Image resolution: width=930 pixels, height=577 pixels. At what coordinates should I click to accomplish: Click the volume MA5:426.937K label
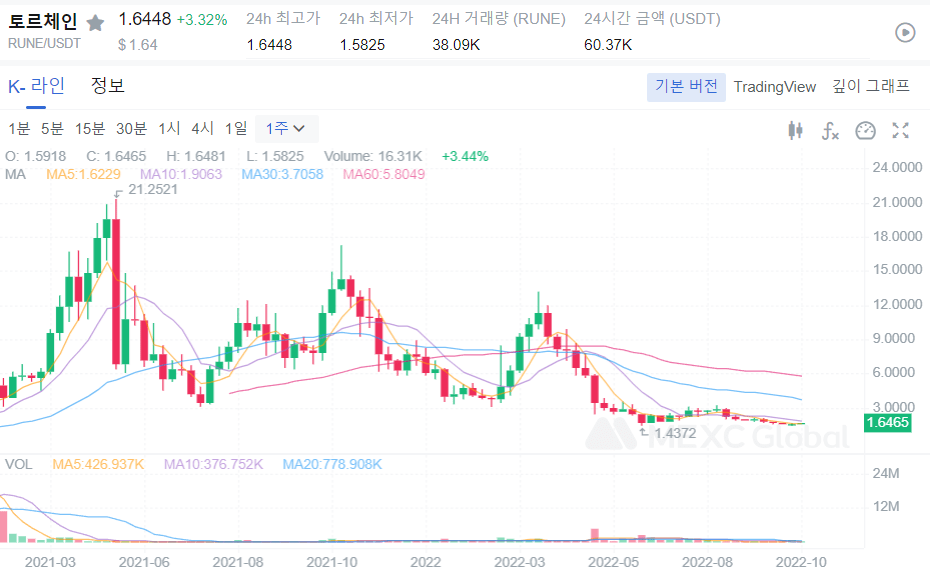coord(98,464)
